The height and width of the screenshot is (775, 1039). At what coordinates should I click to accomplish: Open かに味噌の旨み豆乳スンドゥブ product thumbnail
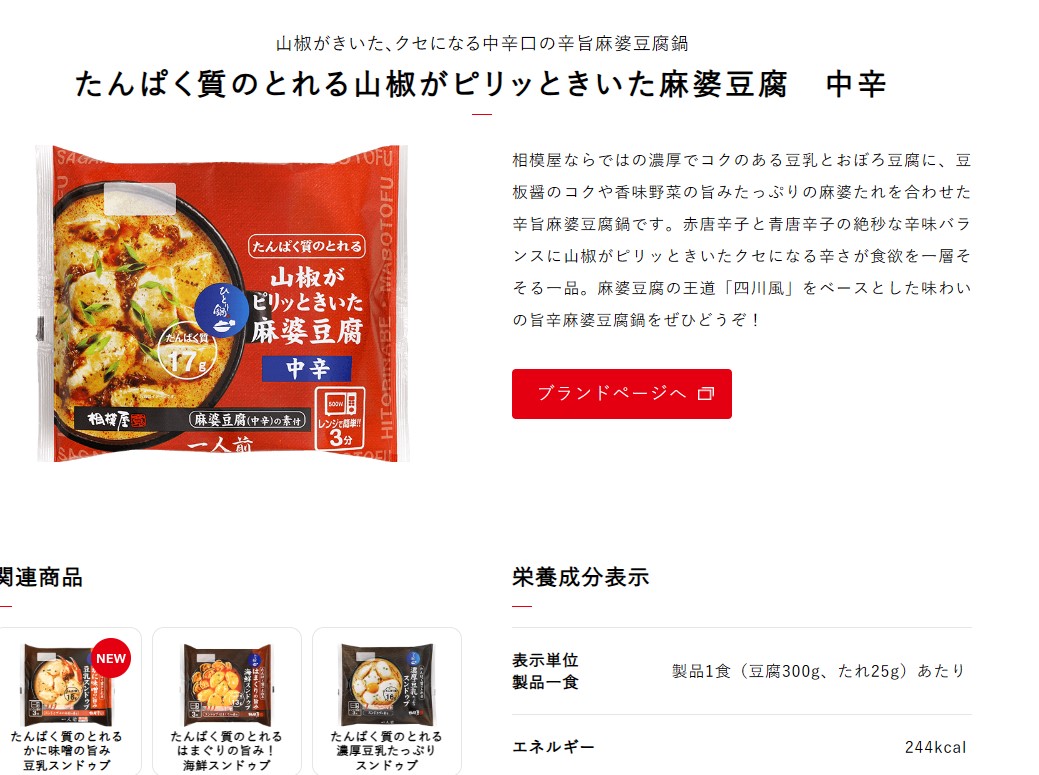click(x=68, y=685)
